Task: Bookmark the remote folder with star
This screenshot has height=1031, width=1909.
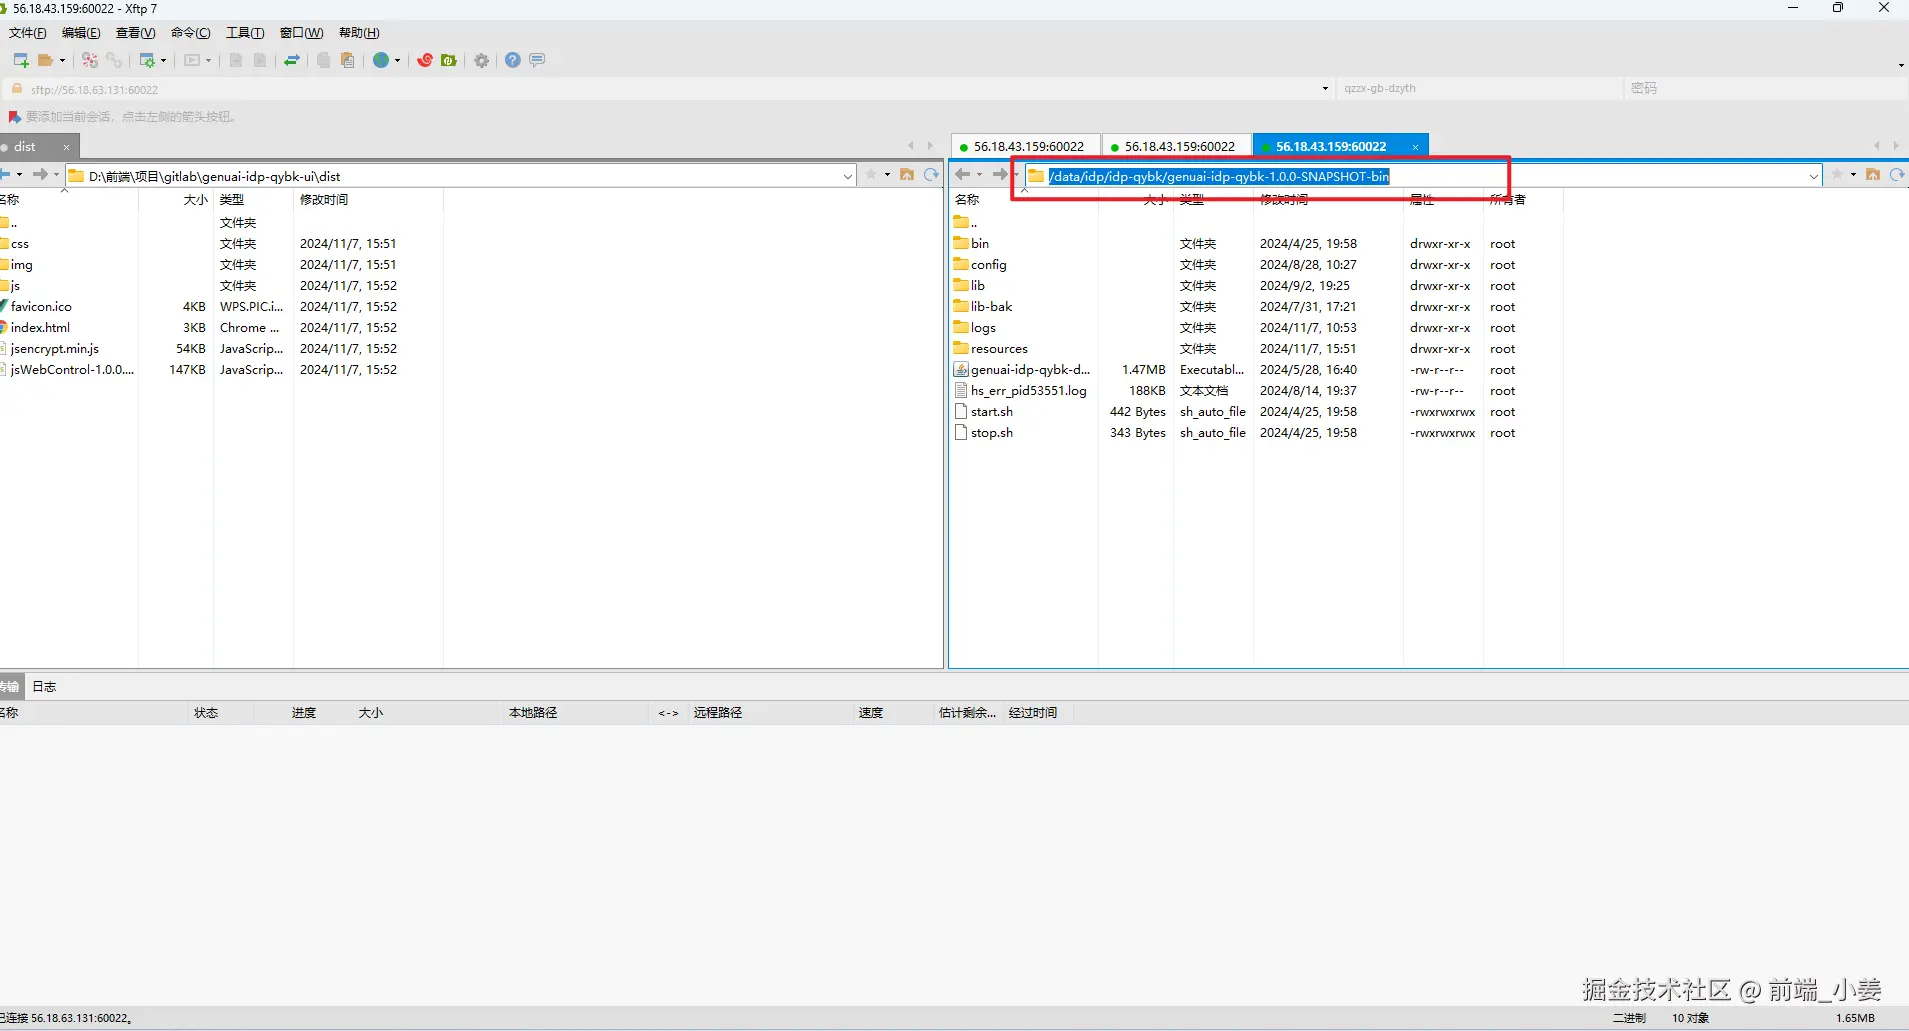Action: point(1837,175)
